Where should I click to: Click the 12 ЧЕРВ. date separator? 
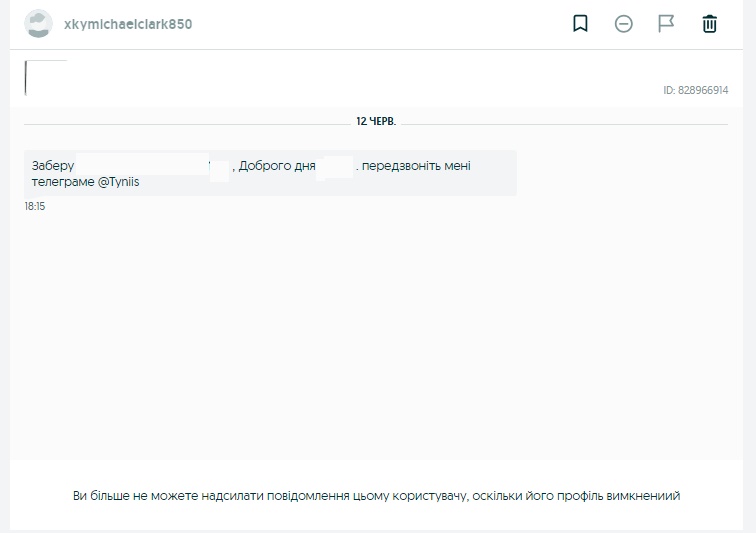coord(376,121)
